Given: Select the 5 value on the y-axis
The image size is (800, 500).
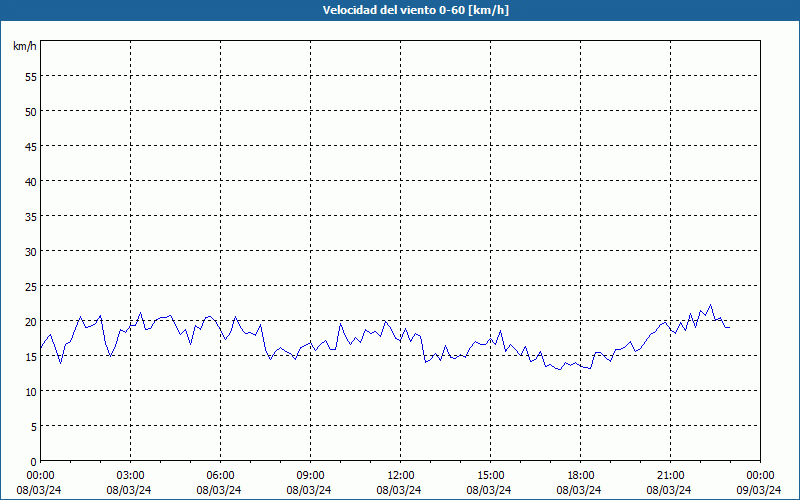Looking at the screenshot, I should [x=34, y=427].
